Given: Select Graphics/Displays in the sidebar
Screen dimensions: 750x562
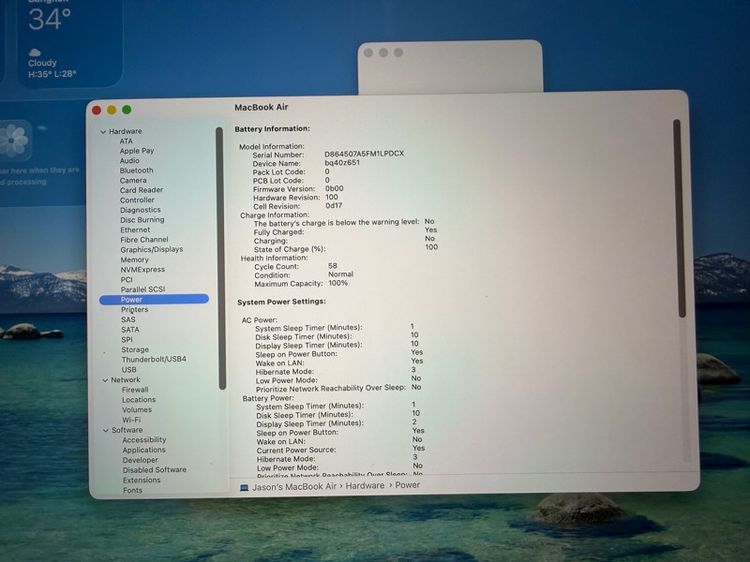Looking at the screenshot, I should click(152, 250).
